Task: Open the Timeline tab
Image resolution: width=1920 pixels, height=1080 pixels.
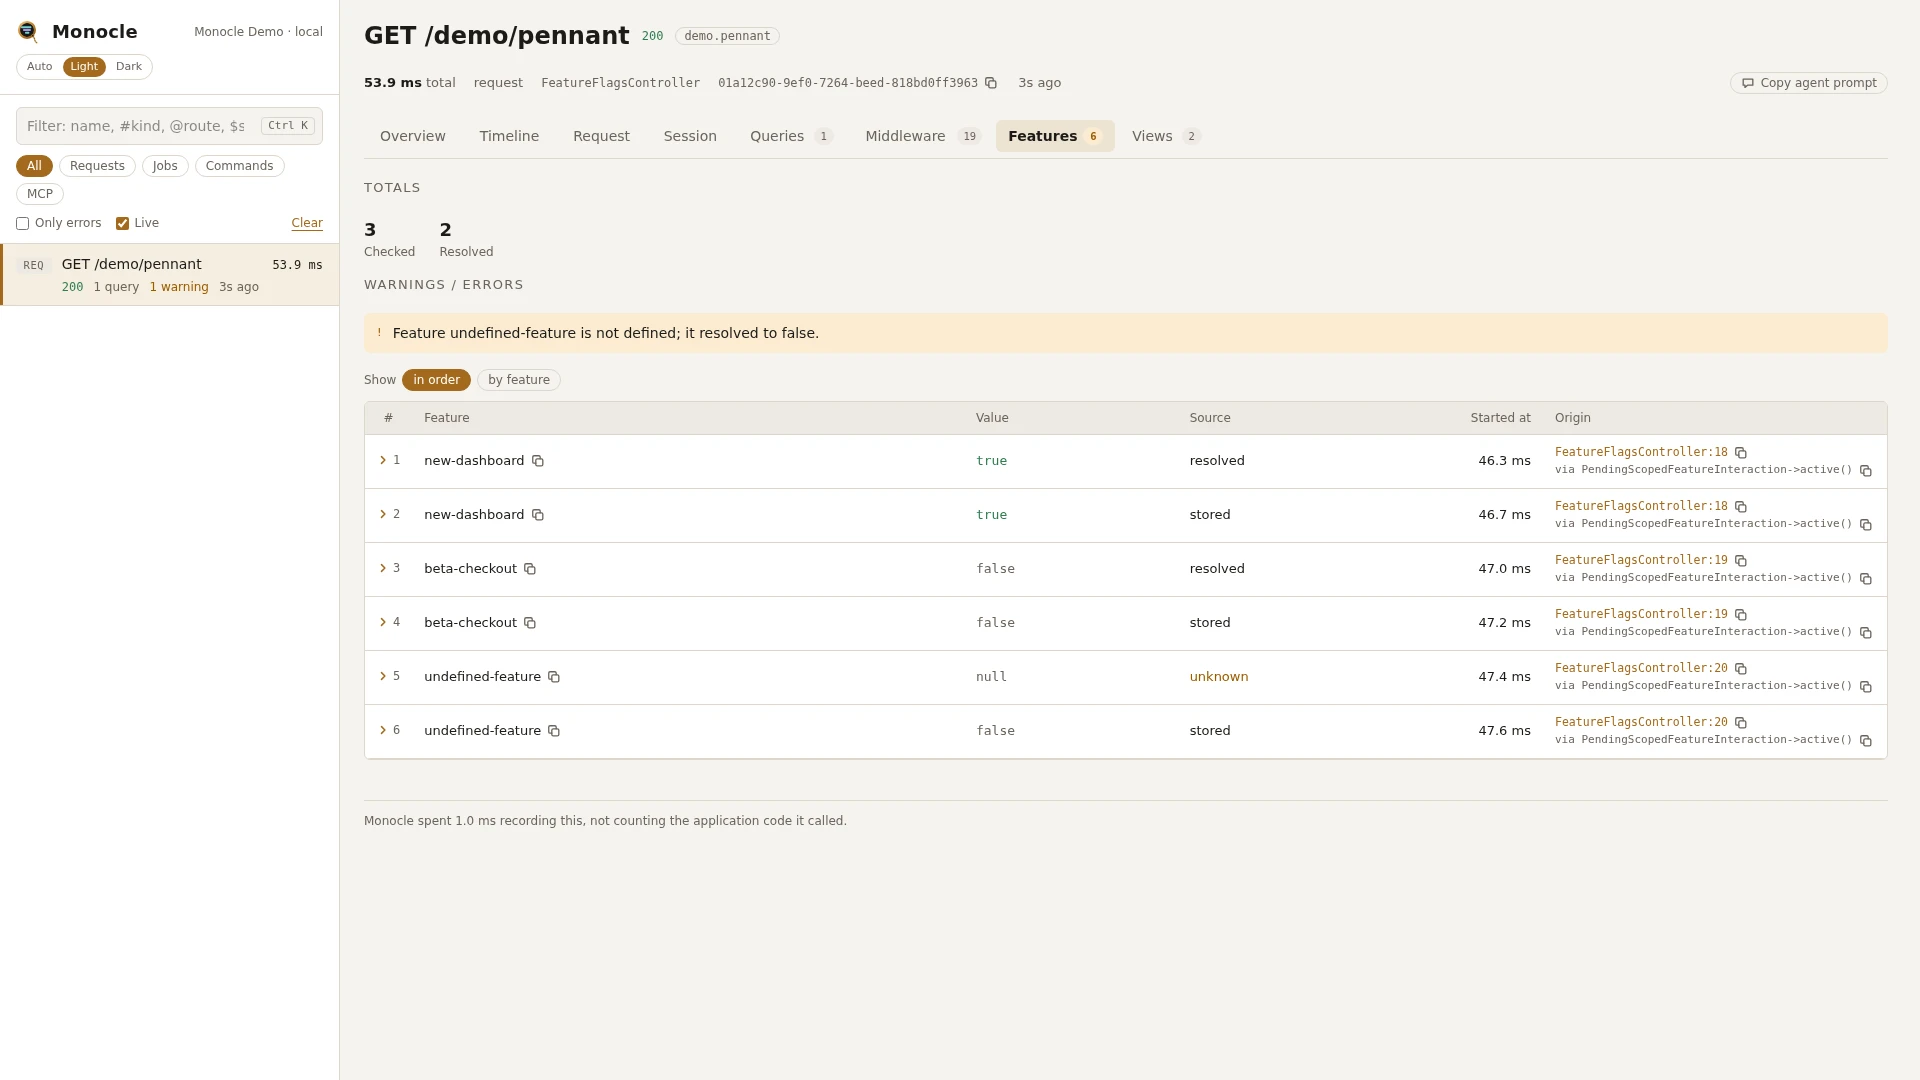Action: coord(509,136)
